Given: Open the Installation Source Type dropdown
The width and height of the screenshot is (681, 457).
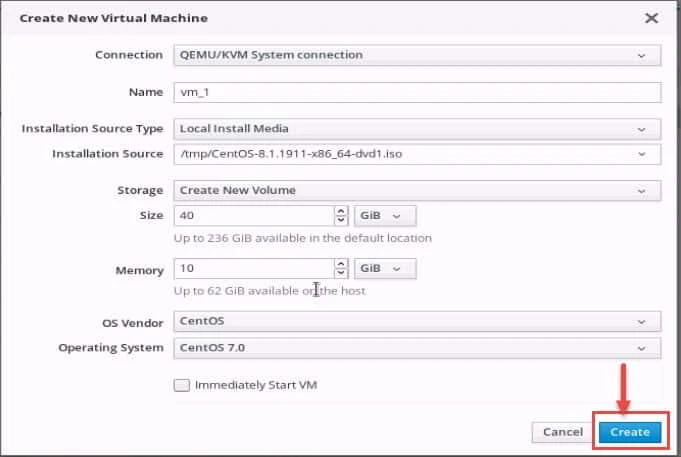Looking at the screenshot, I should click(417, 129).
